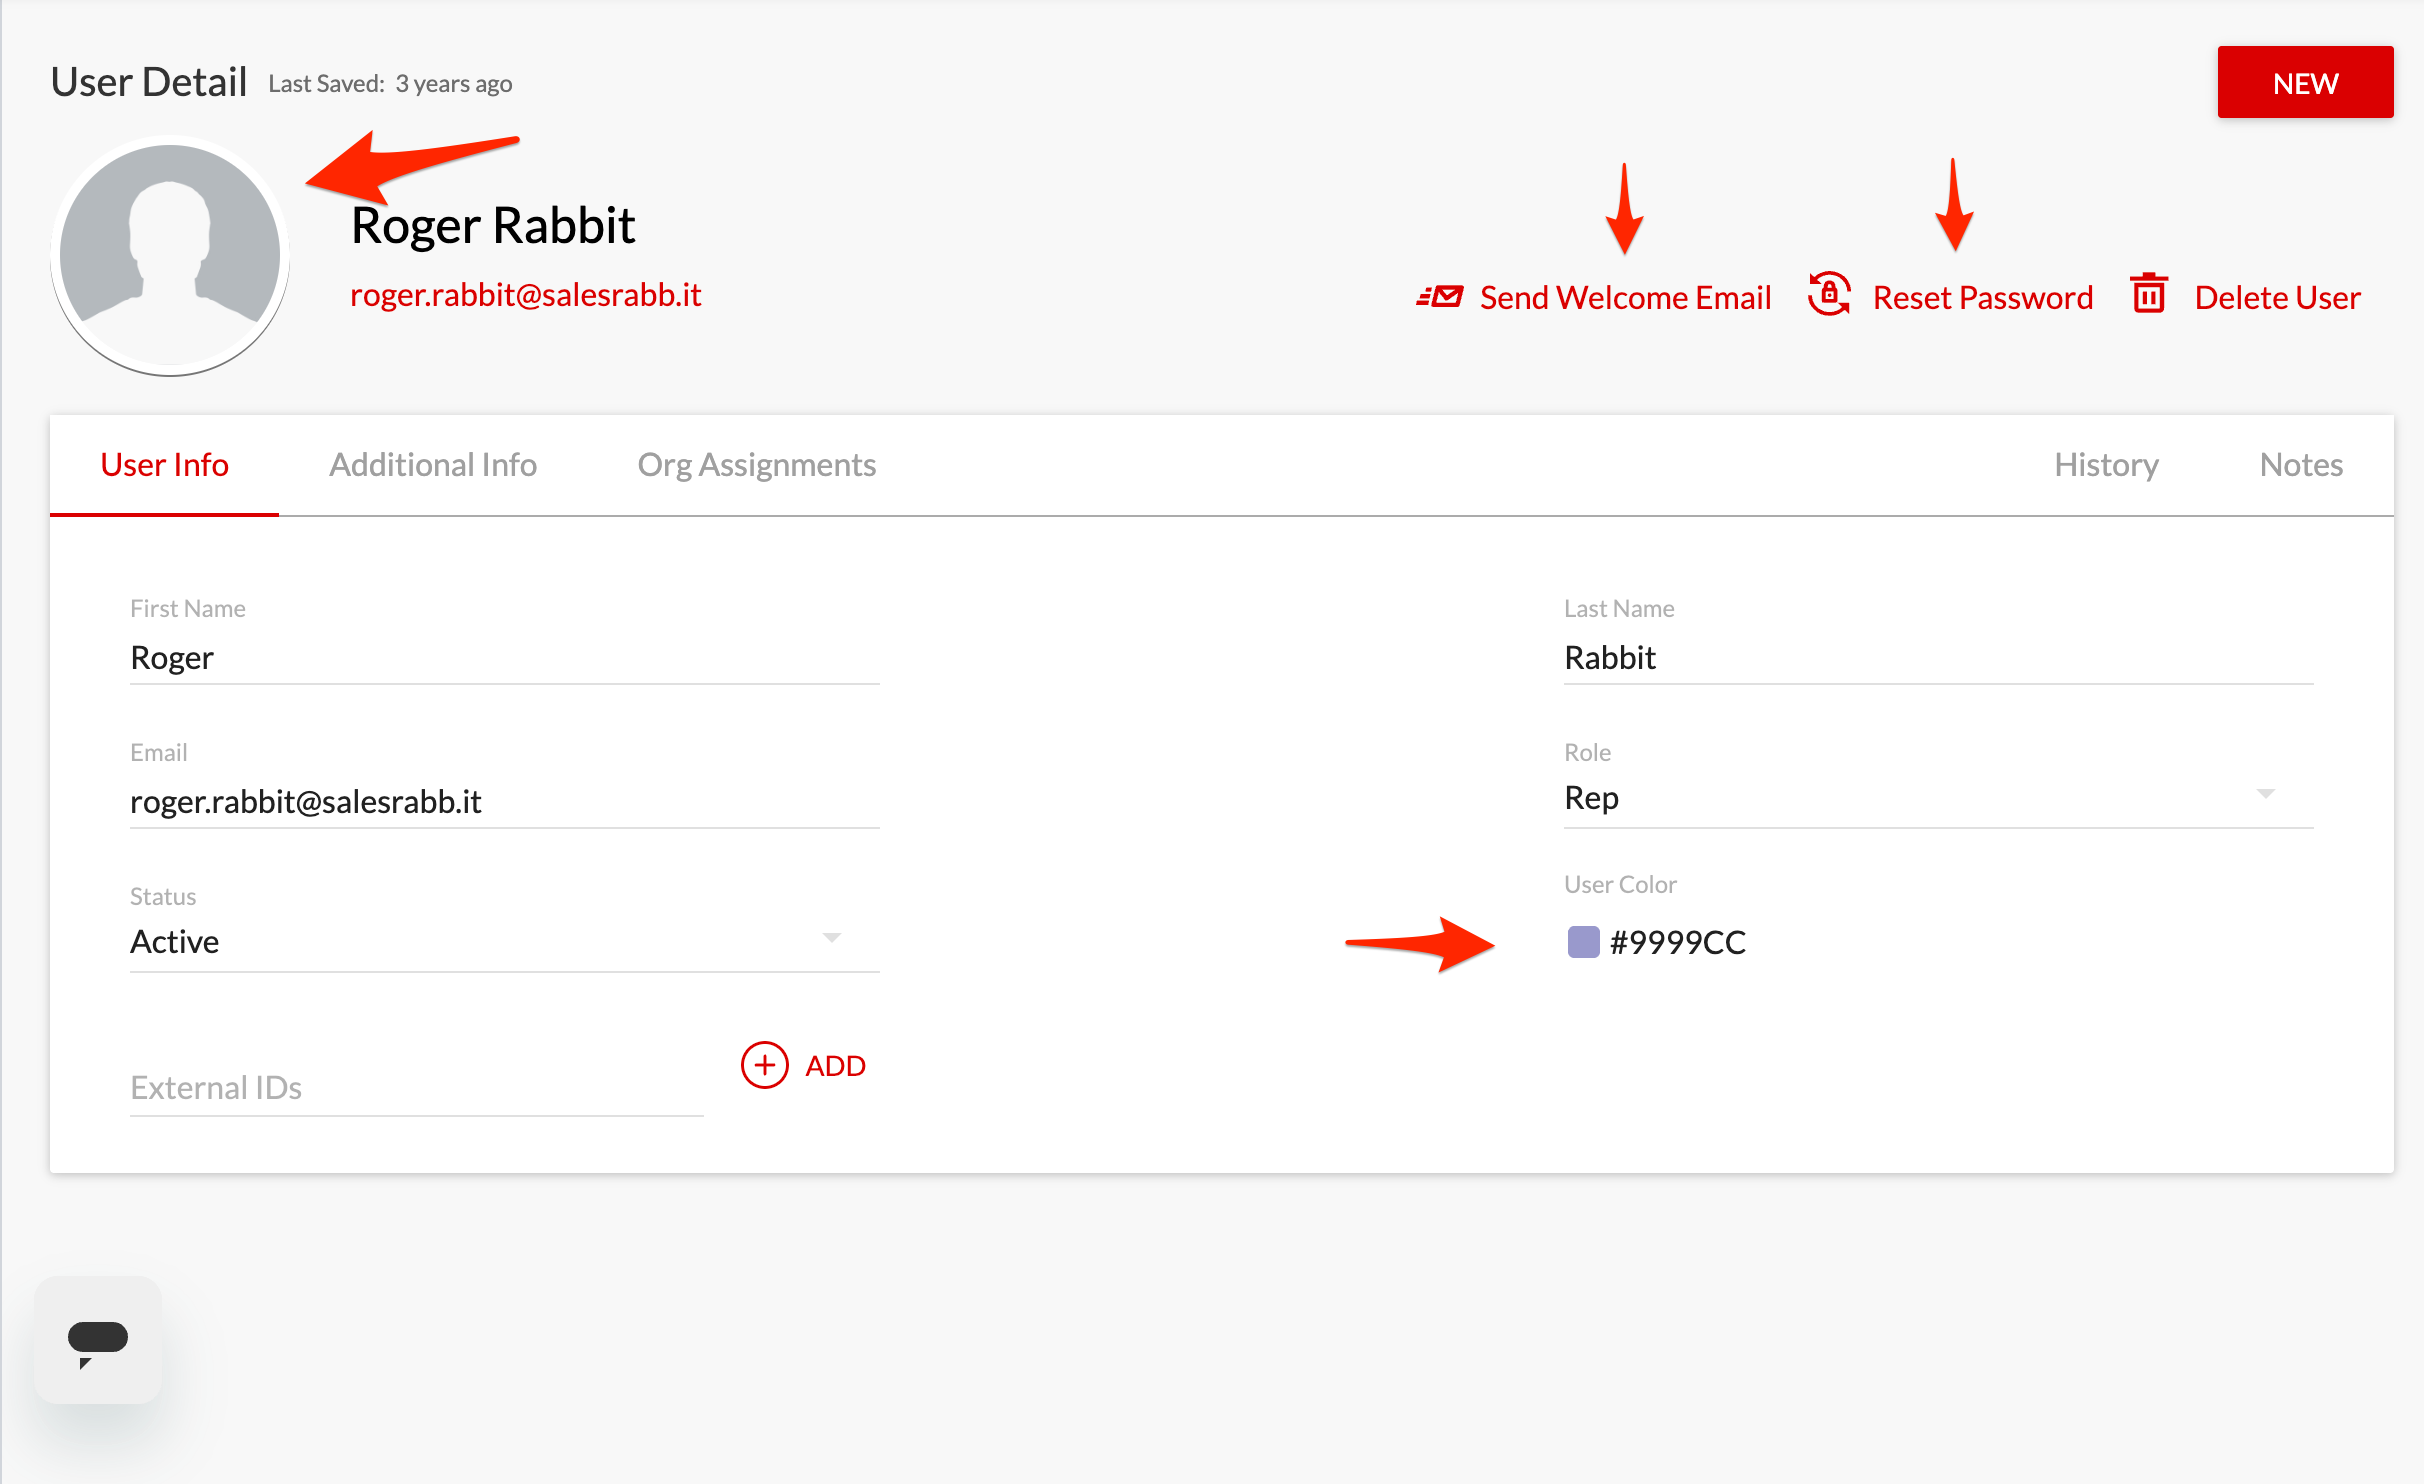Viewport: 2424px width, 1484px height.
Task: Click the roger.rabbit@salesrabb.it email link
Action: point(526,294)
